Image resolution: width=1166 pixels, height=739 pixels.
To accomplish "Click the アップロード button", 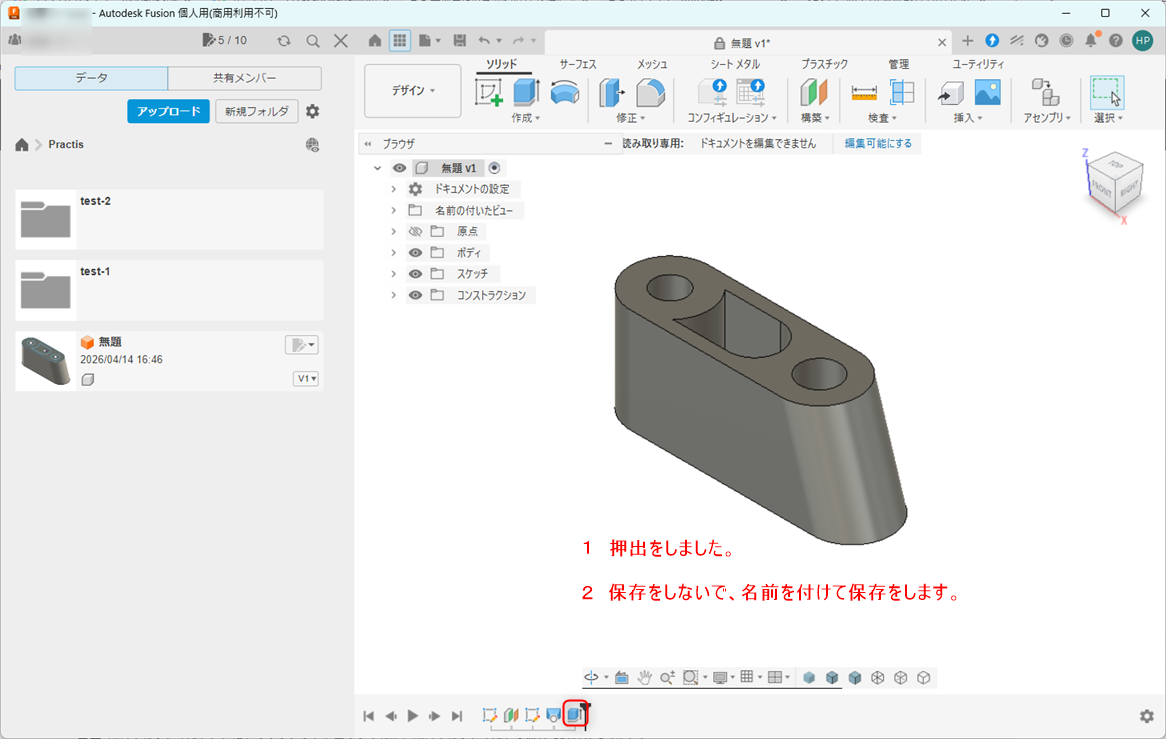I will (169, 112).
